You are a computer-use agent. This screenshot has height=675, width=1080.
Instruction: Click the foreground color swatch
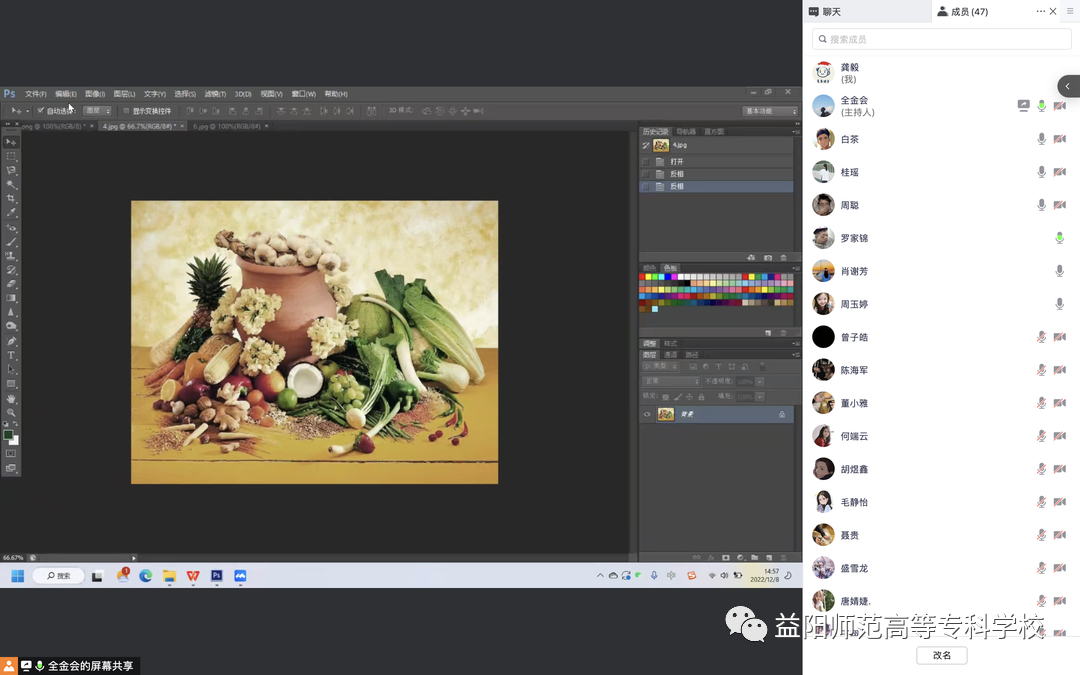tap(8, 435)
